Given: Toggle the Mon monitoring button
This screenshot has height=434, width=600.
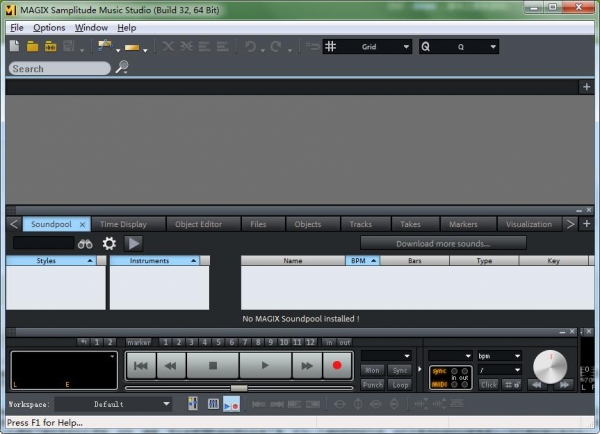Looking at the screenshot, I should pos(372,370).
